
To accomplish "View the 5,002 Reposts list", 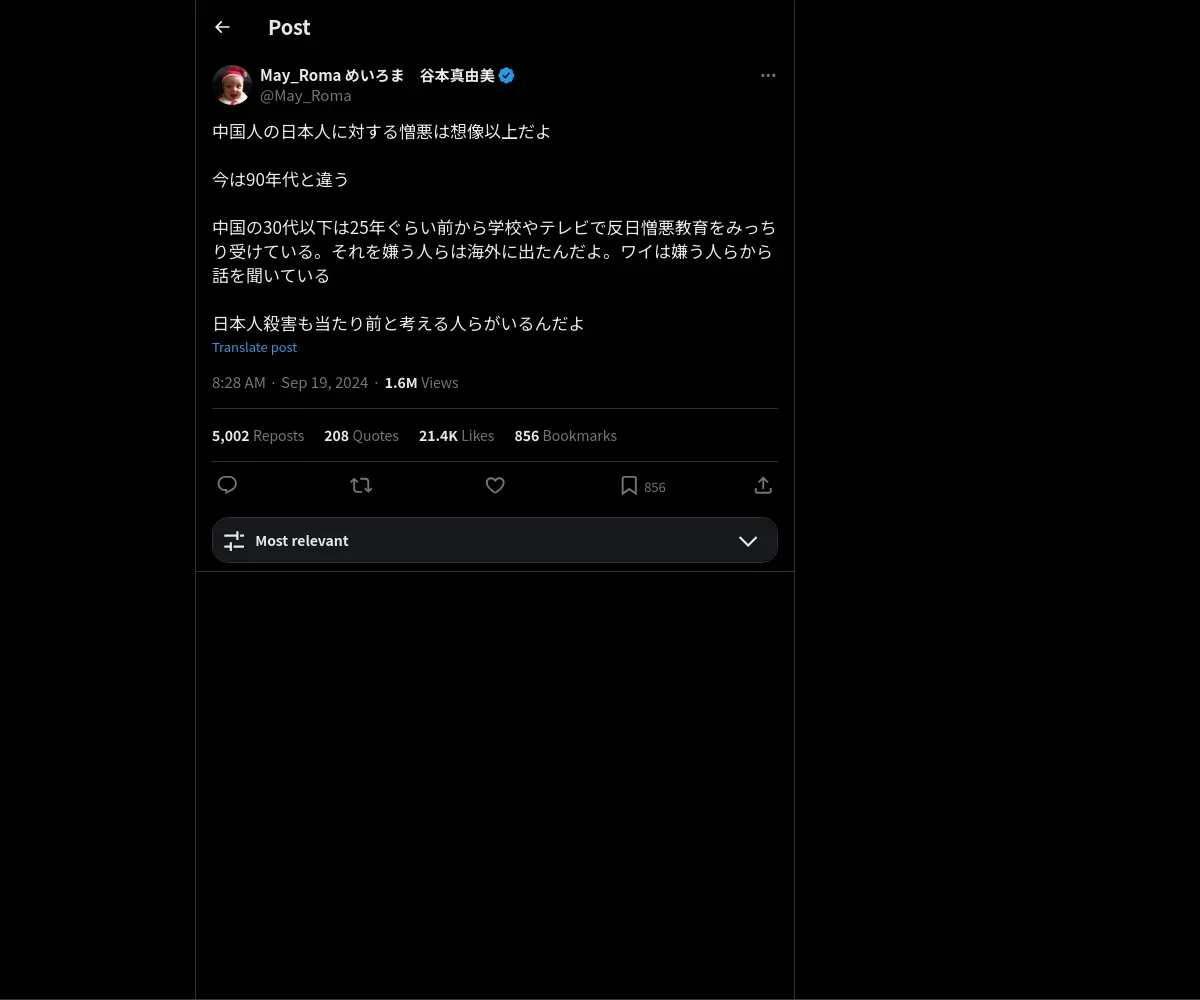I will pos(258,436).
